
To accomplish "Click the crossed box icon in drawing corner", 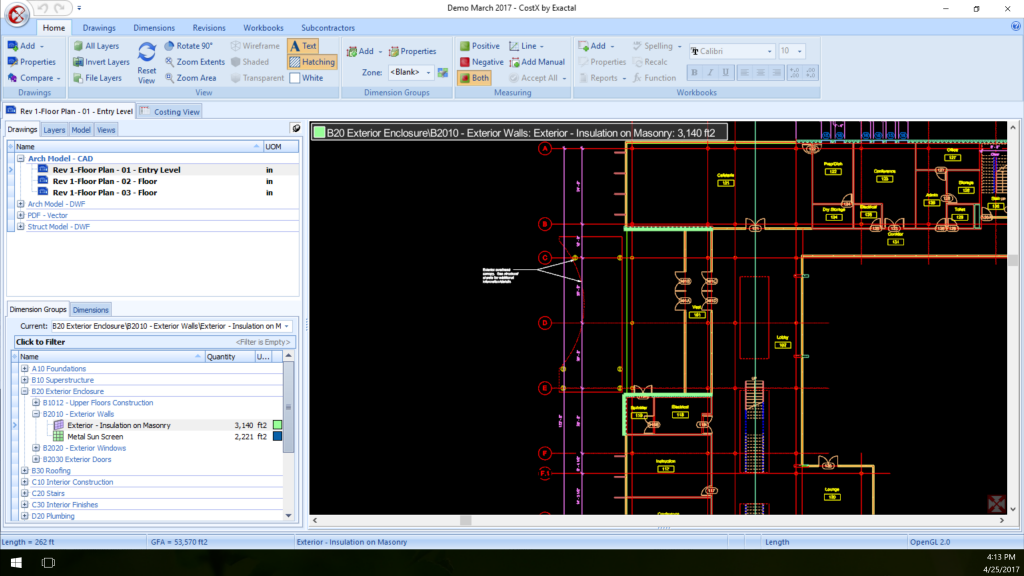I will point(996,504).
